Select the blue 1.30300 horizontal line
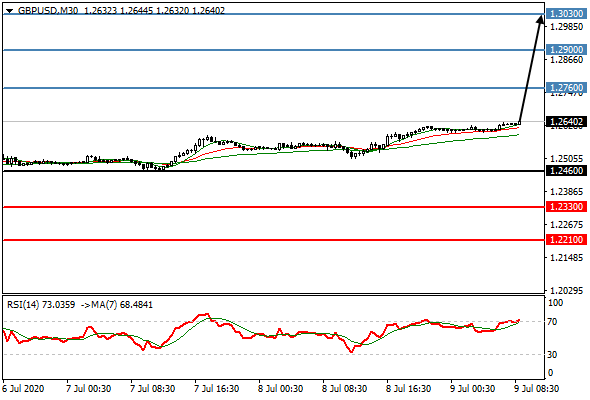The width and height of the screenshot is (590, 400). tap(274, 14)
